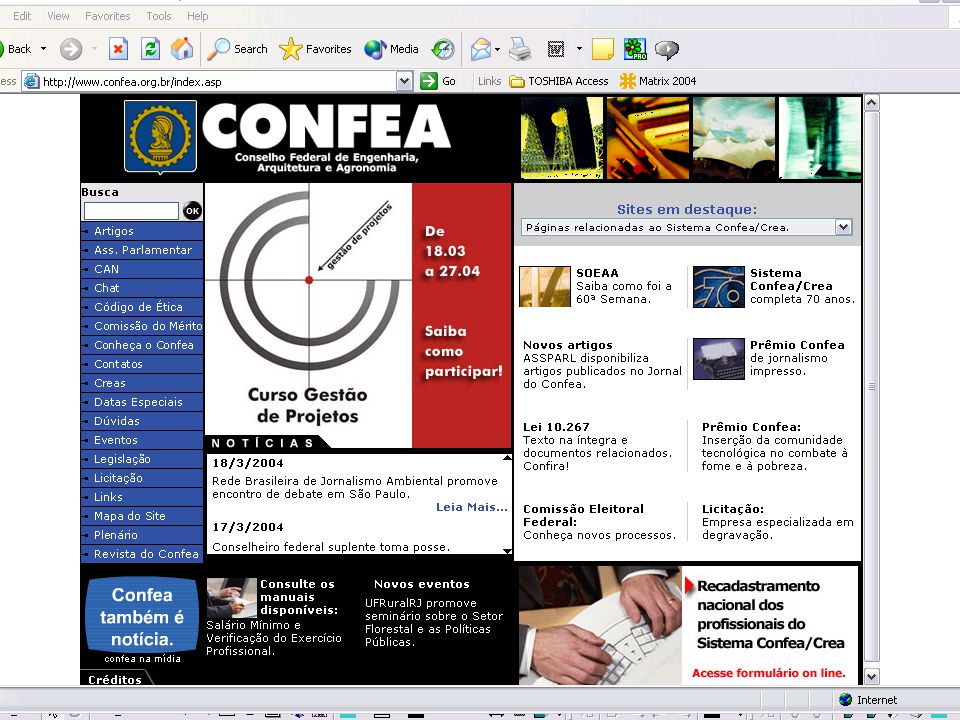
Task: Open the Lei 10.267 link
Action: tap(556, 427)
